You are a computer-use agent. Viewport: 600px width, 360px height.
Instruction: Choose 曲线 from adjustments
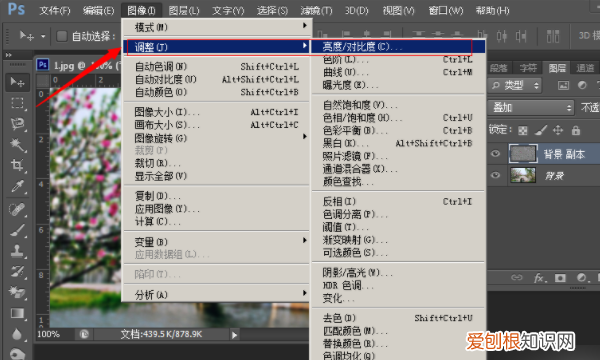[x=398, y=72]
